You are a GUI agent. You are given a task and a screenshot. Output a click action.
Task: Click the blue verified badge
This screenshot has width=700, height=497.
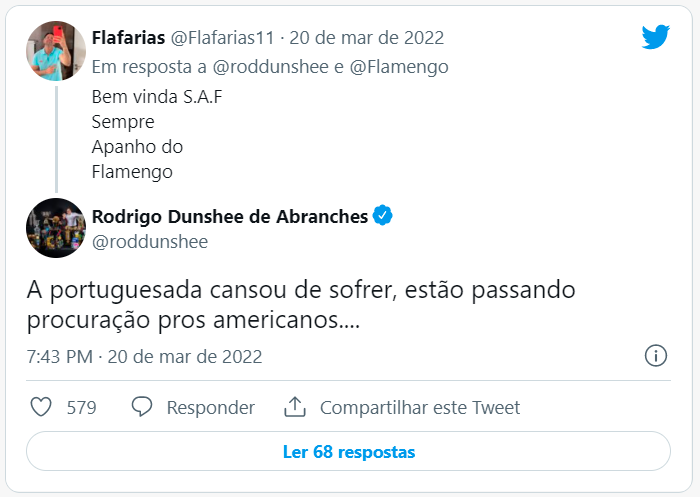[383, 216]
